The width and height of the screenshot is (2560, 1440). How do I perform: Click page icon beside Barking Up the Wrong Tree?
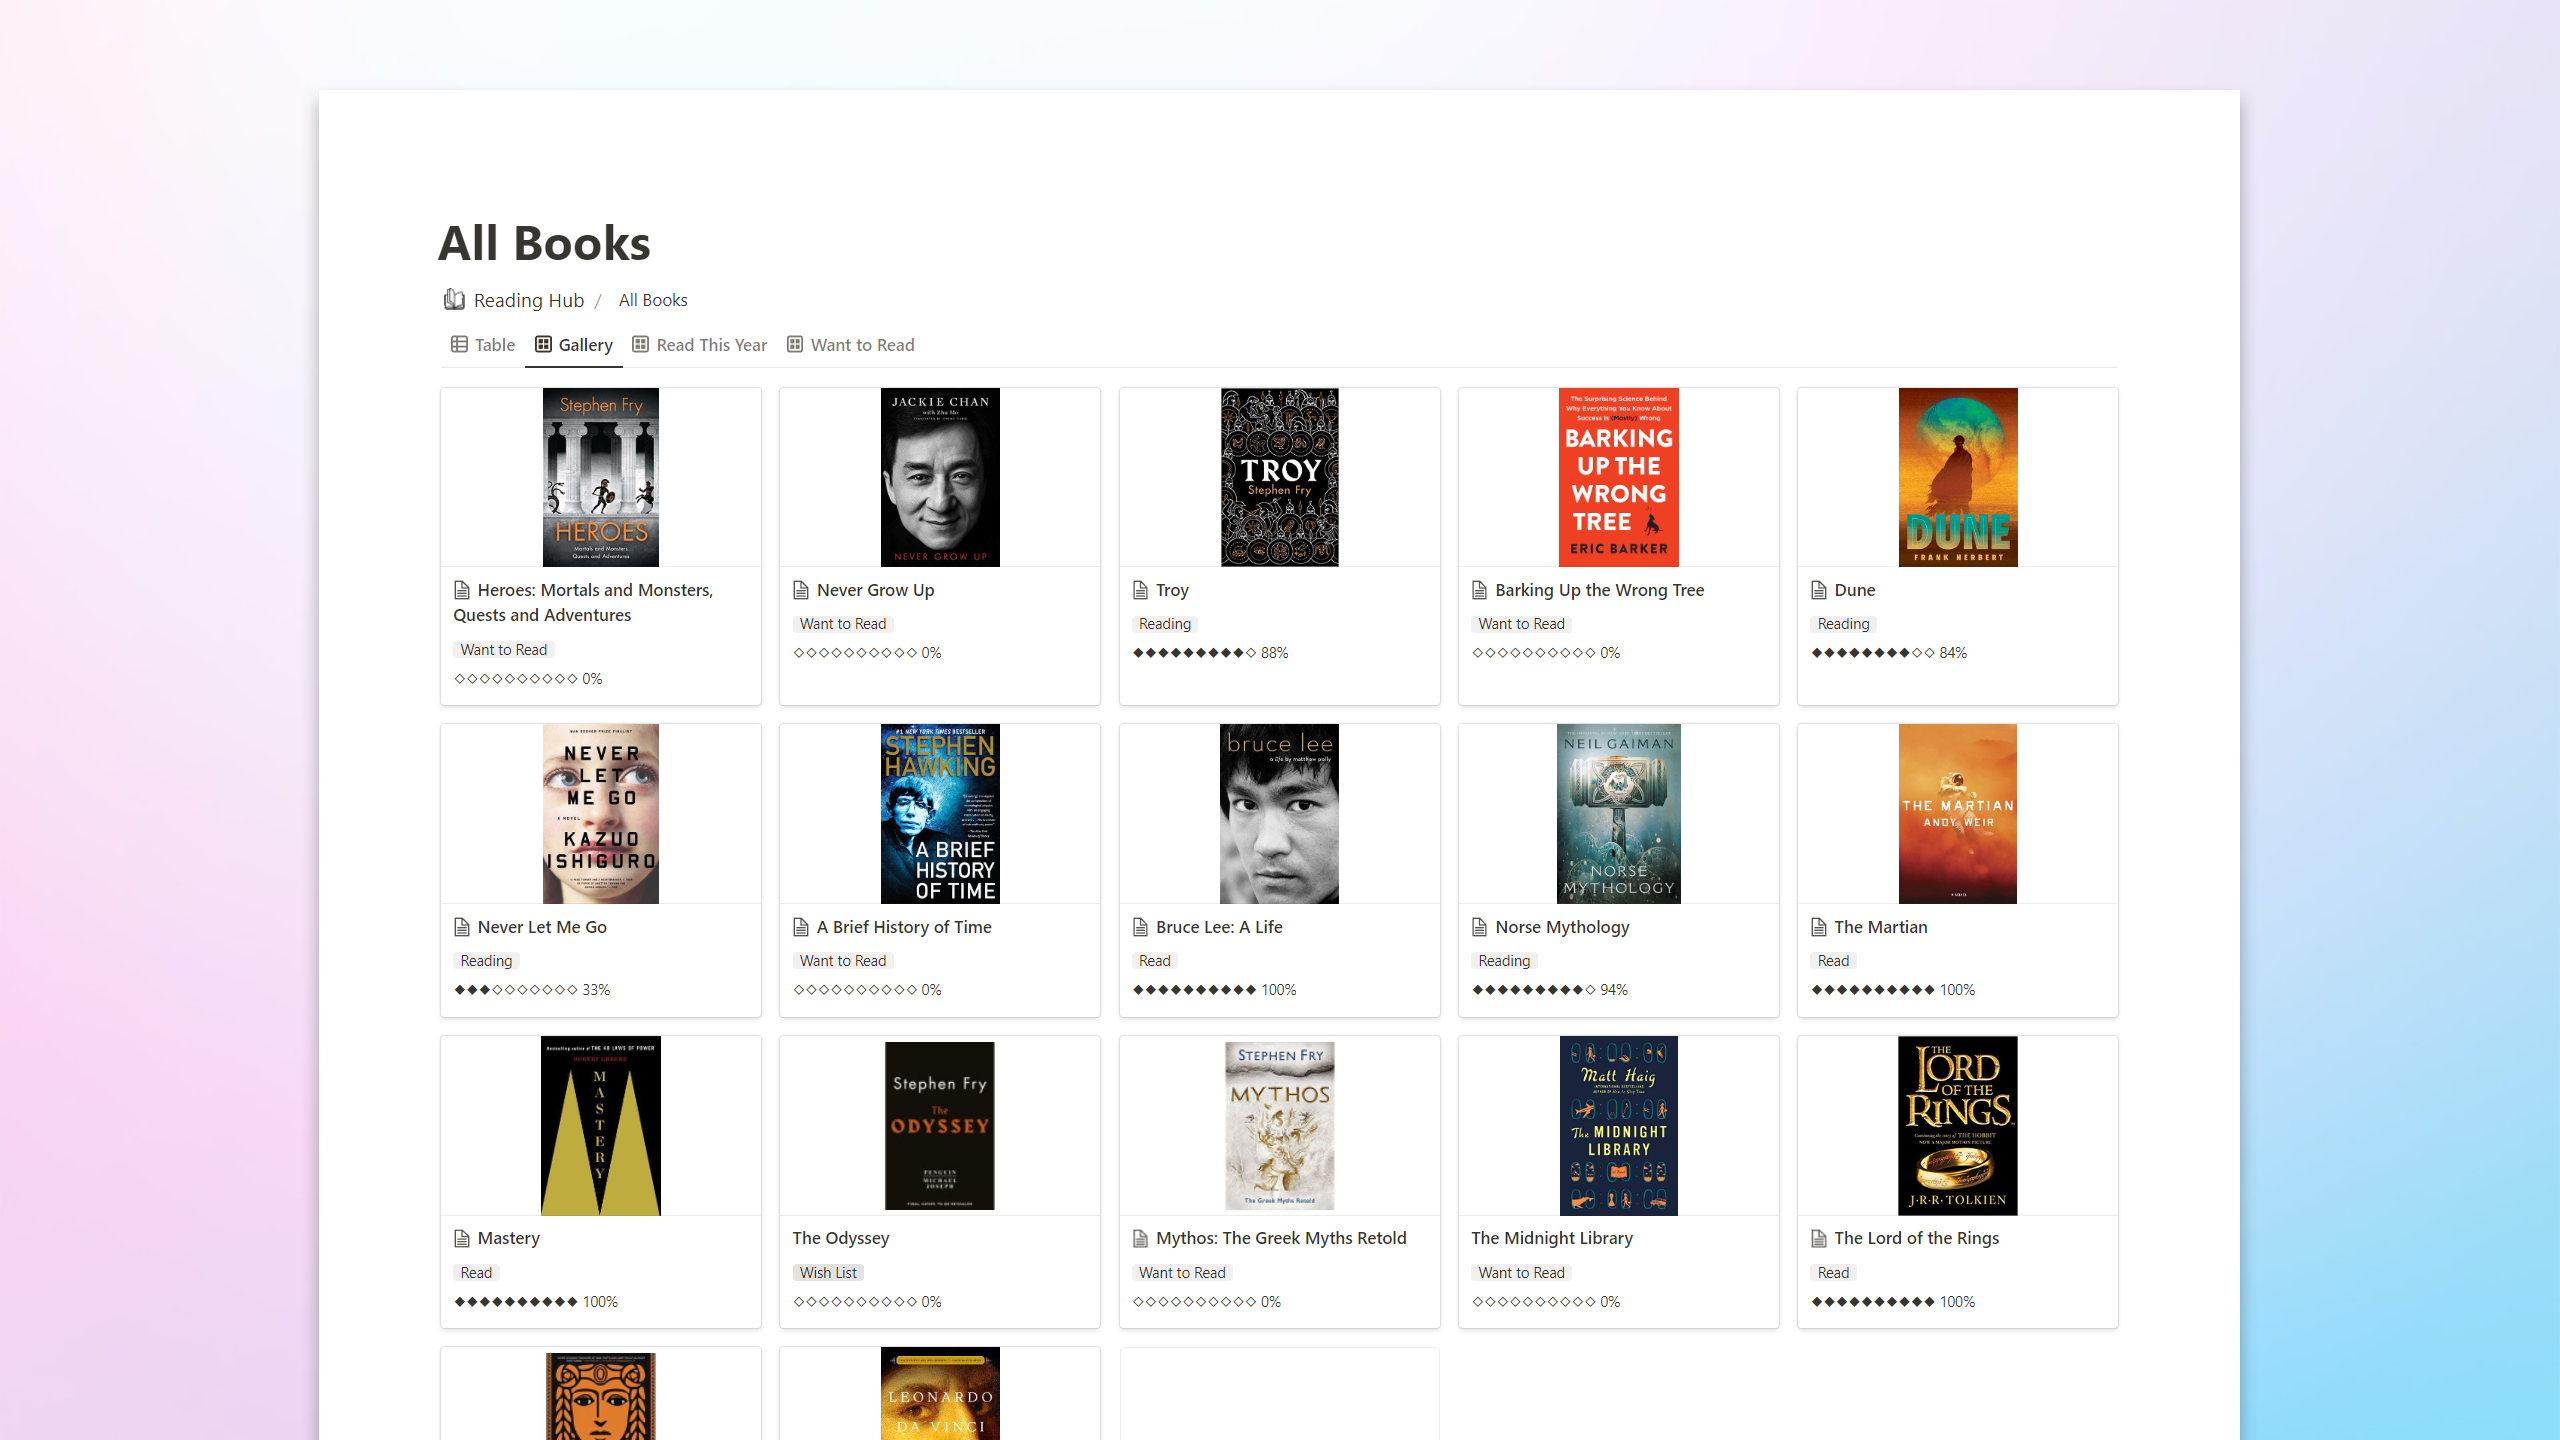1480,590
